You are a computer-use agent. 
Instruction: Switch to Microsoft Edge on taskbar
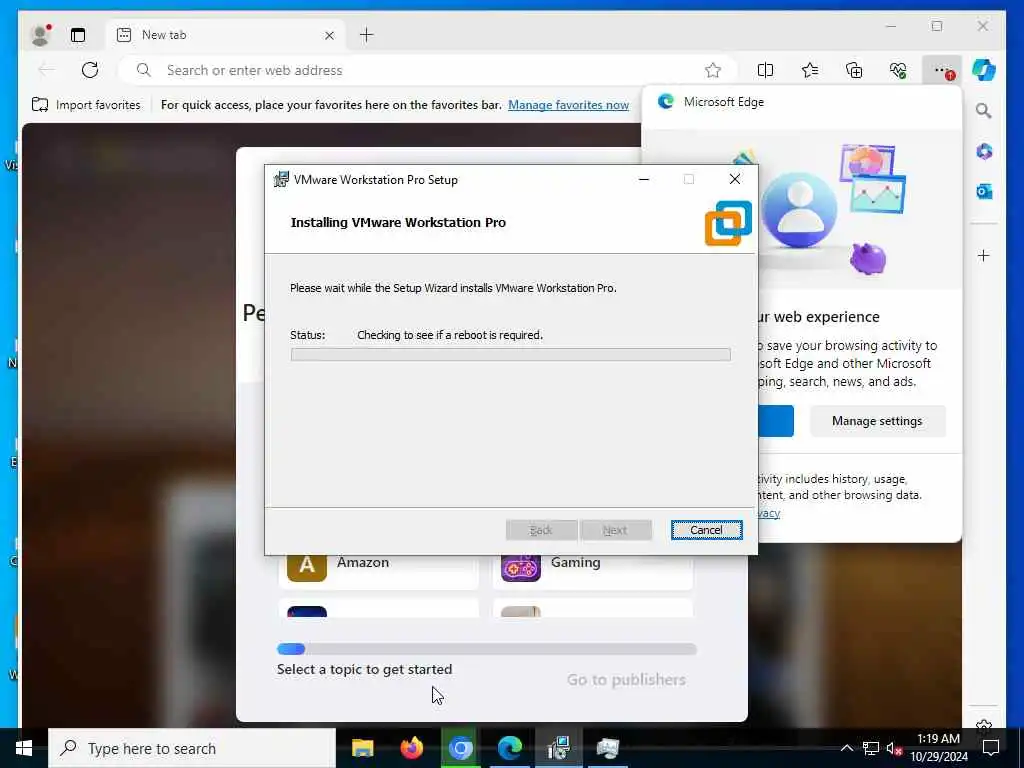(509, 748)
